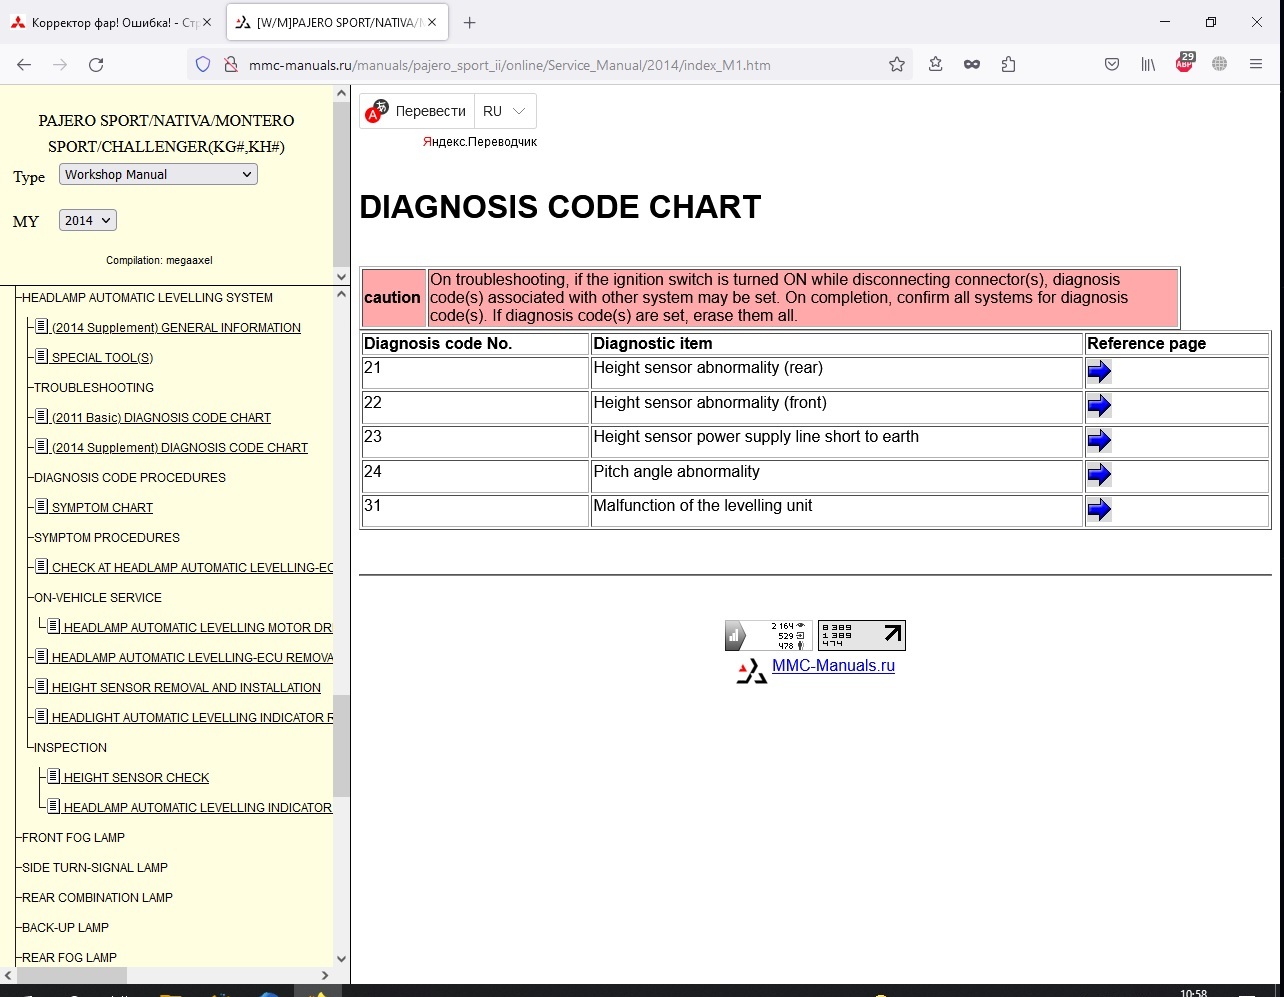Open the Workshop Manual type dropdown
Viewport: 1284px width, 997px height.
click(158, 174)
